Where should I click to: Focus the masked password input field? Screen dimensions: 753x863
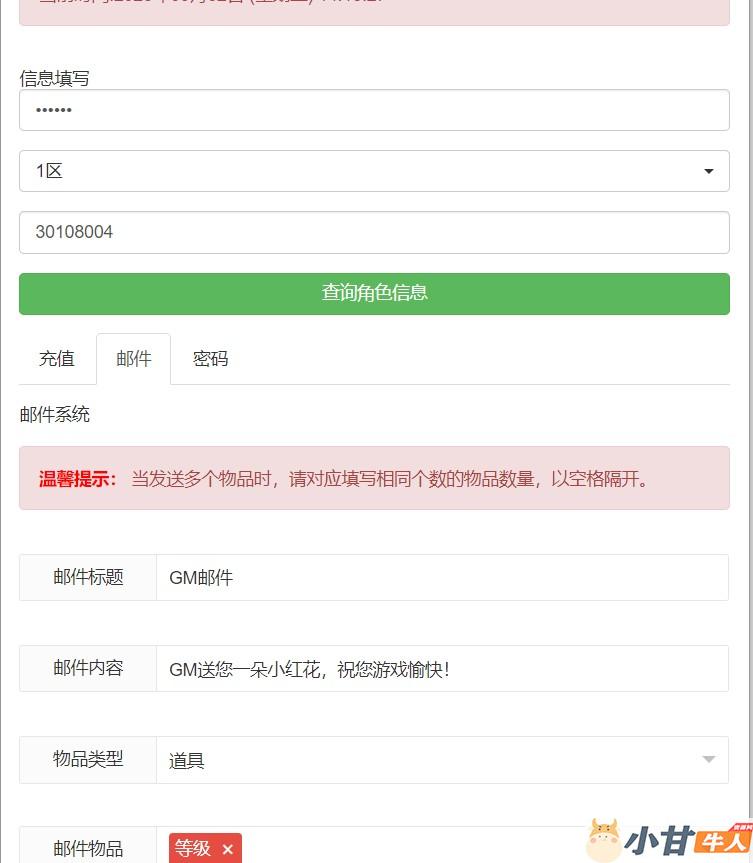pos(374,110)
